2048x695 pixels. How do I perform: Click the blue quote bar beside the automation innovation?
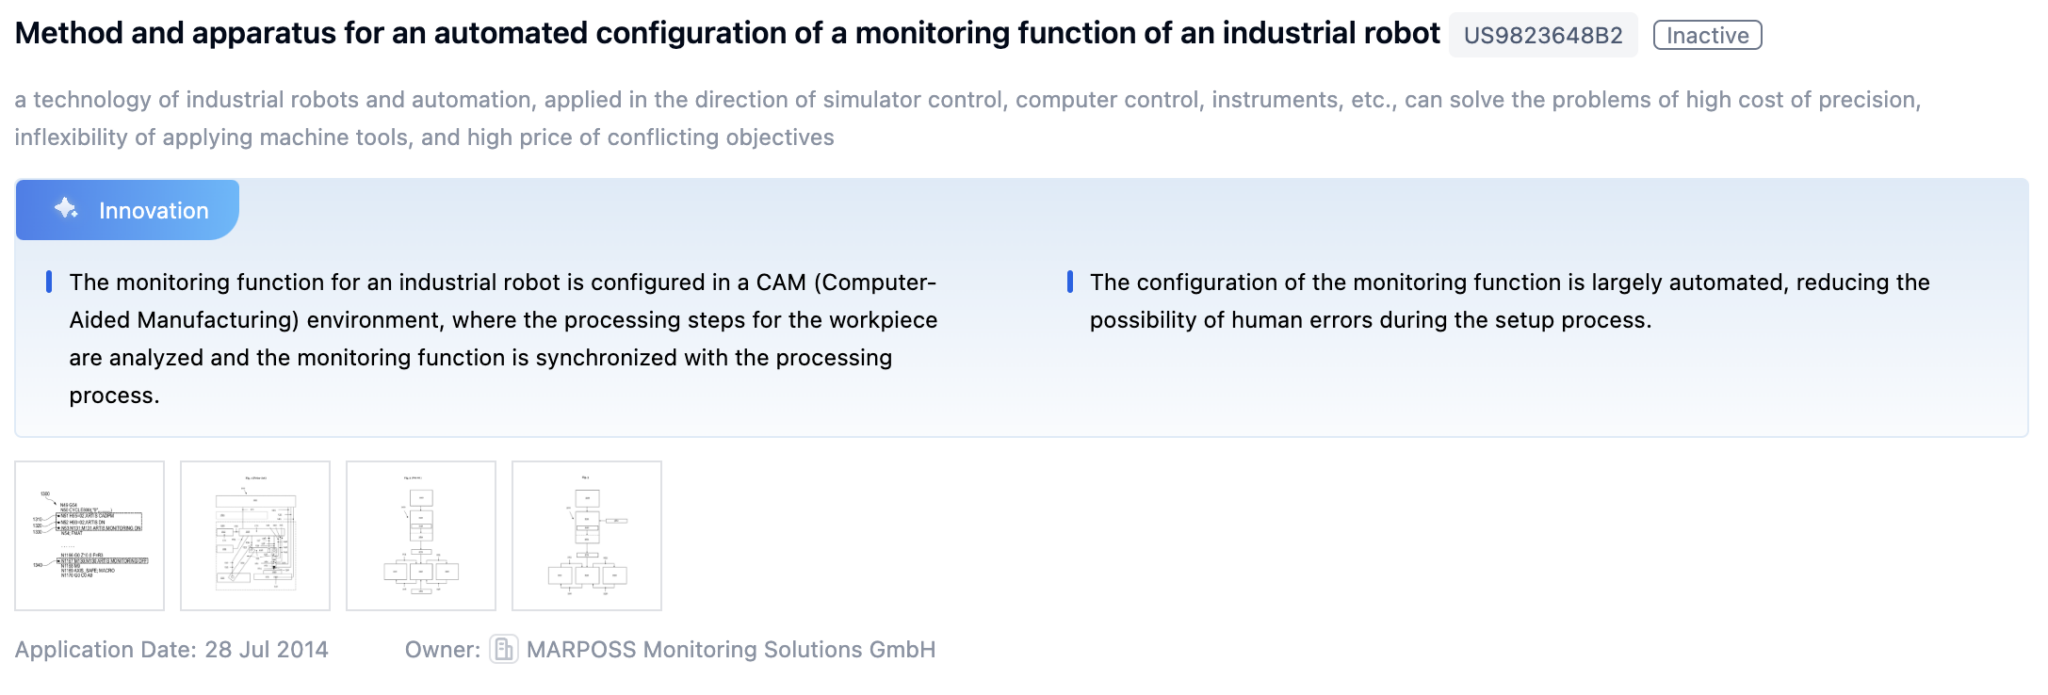point(1071,283)
